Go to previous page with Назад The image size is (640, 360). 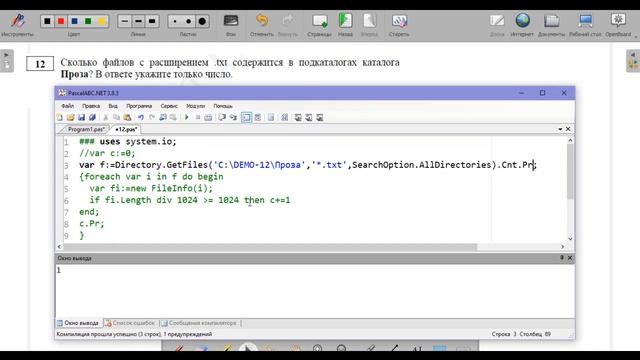click(x=345, y=20)
